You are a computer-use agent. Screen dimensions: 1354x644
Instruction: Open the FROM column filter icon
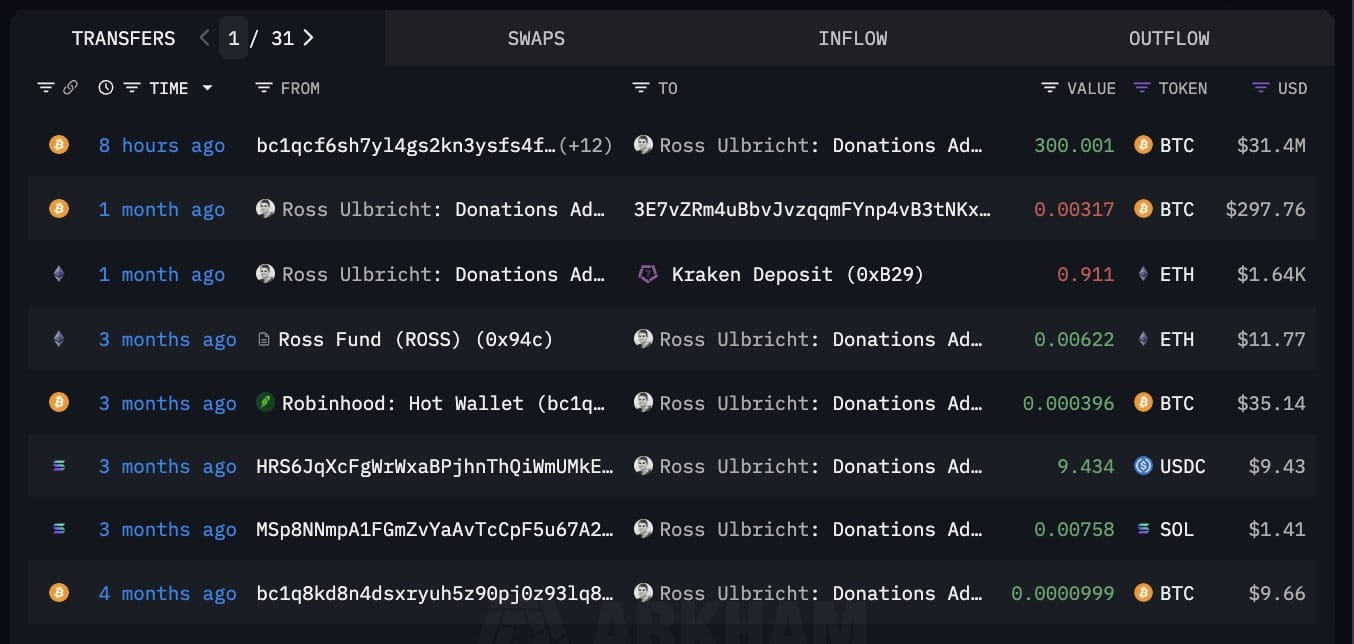pyautogui.click(x=264, y=88)
